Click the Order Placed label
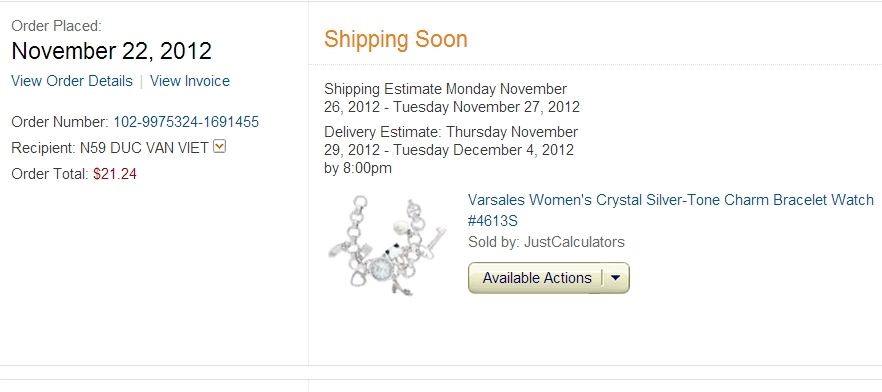Viewport: 882px width, 392px height. coord(56,26)
